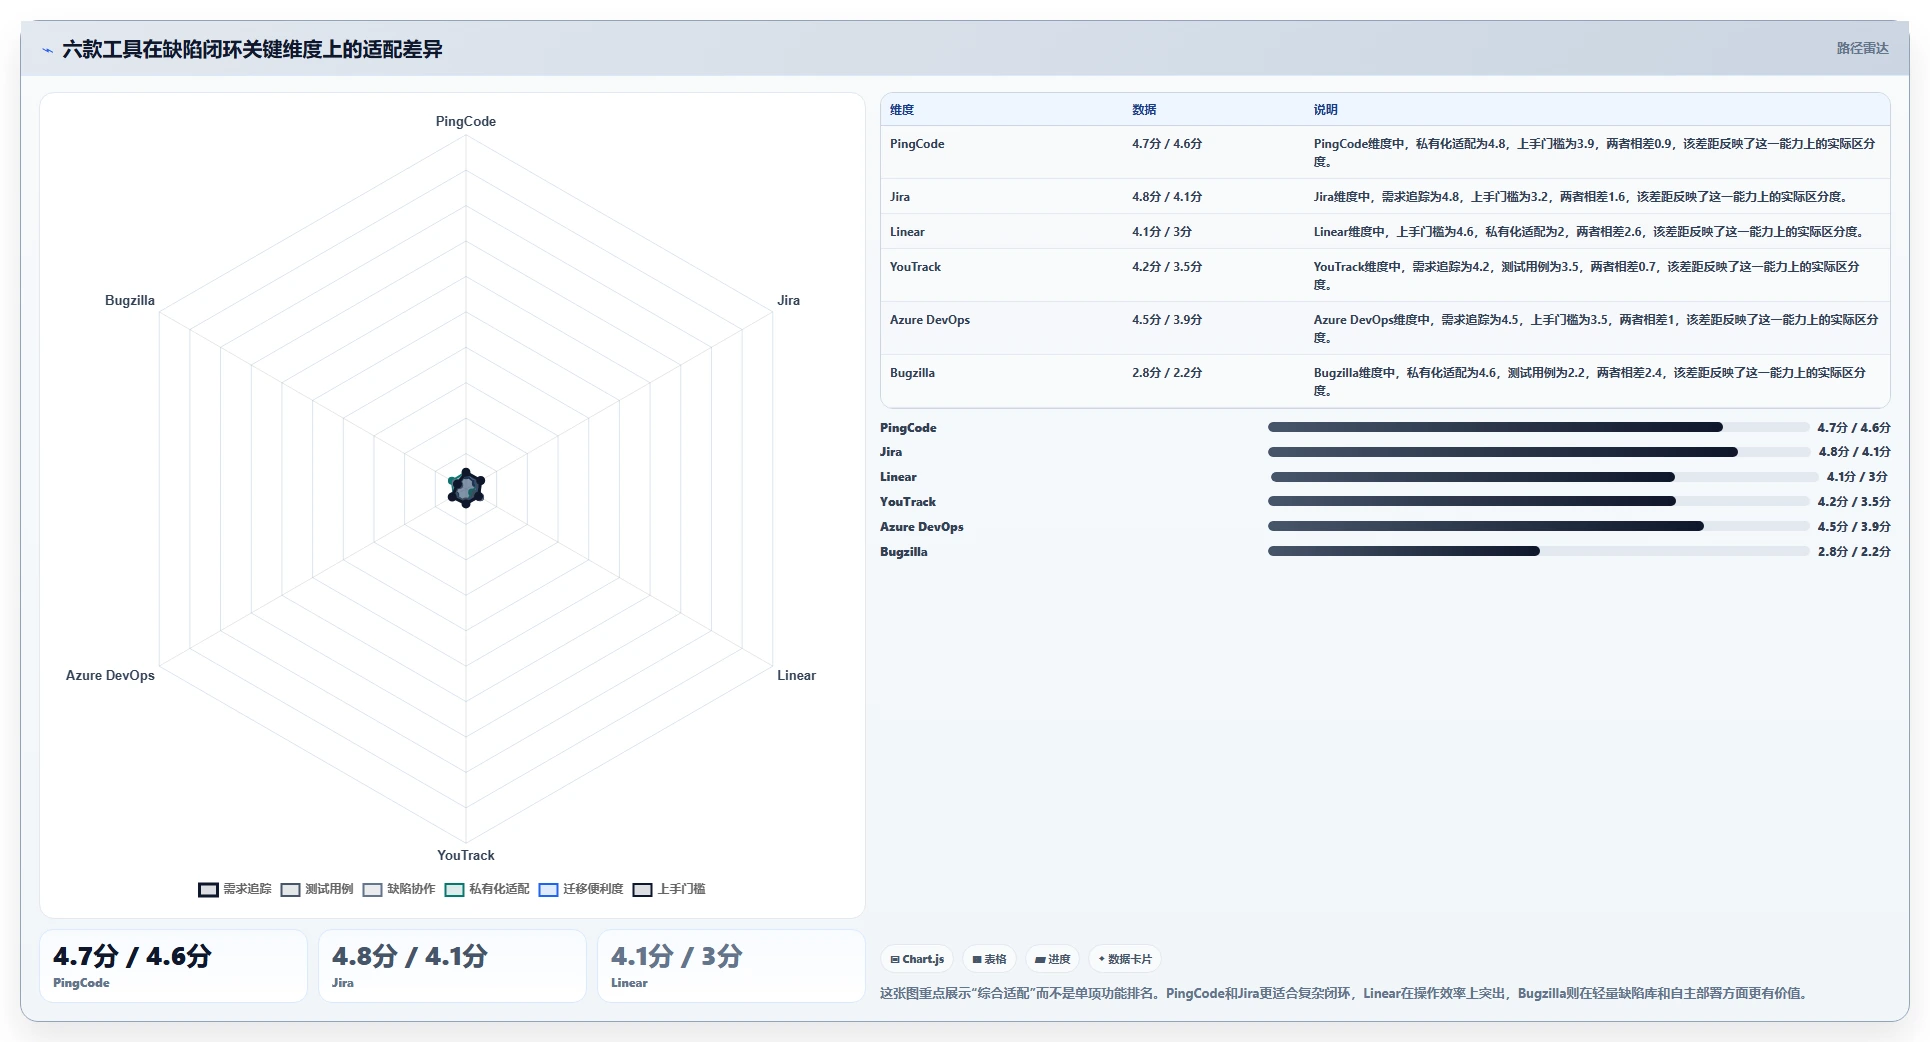Screen dimensions: 1930x1042
Task: Click table cell 4.2分 / 3.5分
Action: coord(1167,267)
